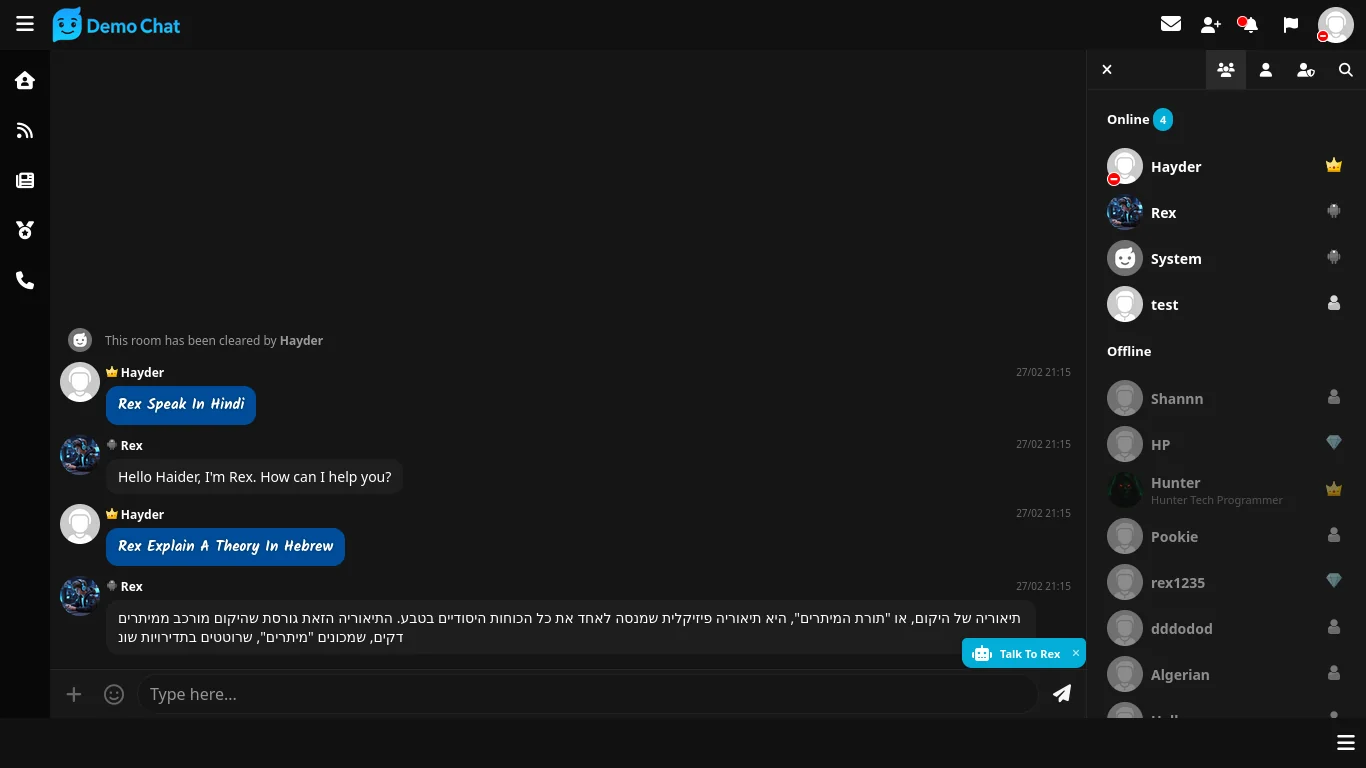
Task: Dismiss the Talk To Rex popup
Action: tap(1076, 653)
